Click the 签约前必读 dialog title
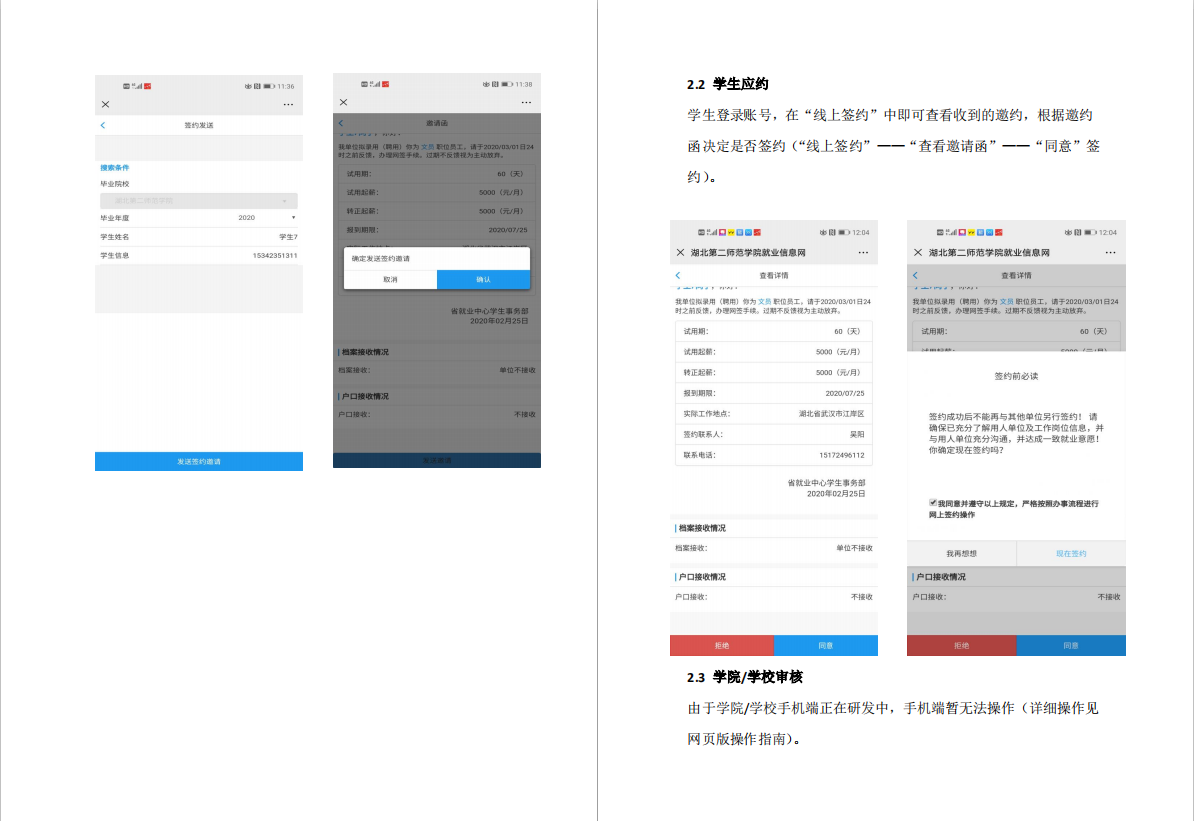This screenshot has width=1194, height=821. [x=1016, y=376]
